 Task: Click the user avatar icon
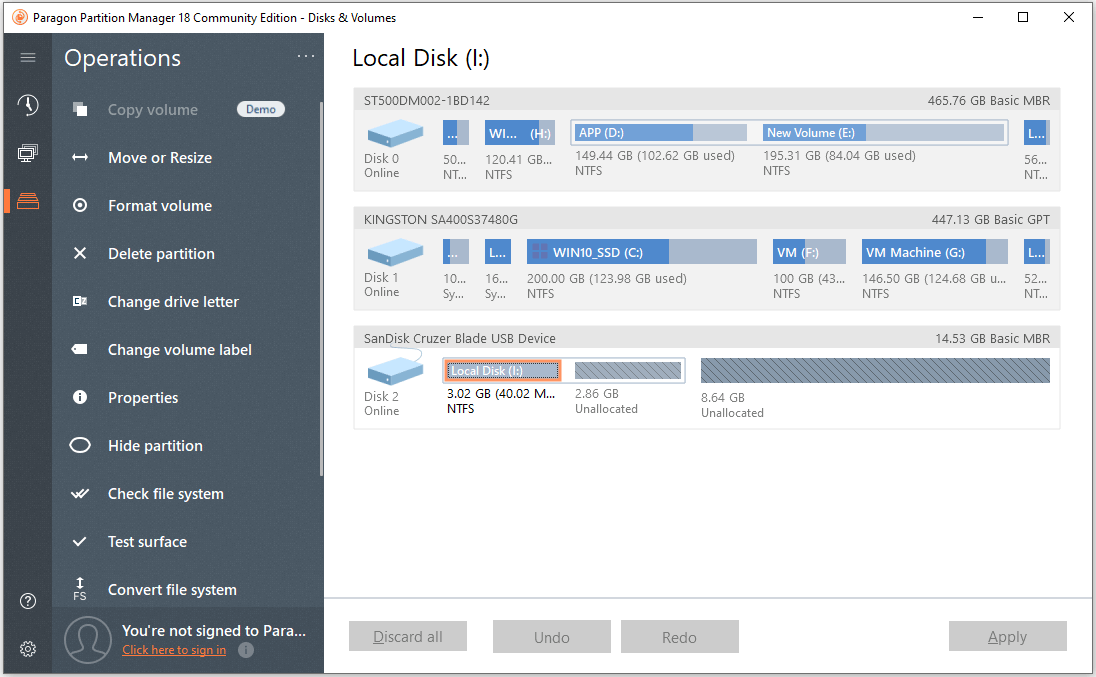pyautogui.click(x=88, y=639)
